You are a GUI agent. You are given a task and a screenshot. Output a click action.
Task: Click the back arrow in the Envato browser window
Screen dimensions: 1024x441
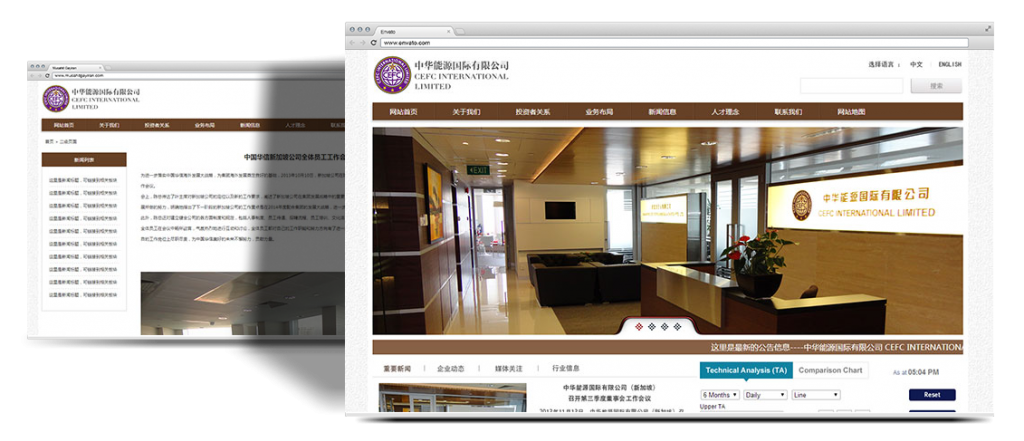pos(353,42)
